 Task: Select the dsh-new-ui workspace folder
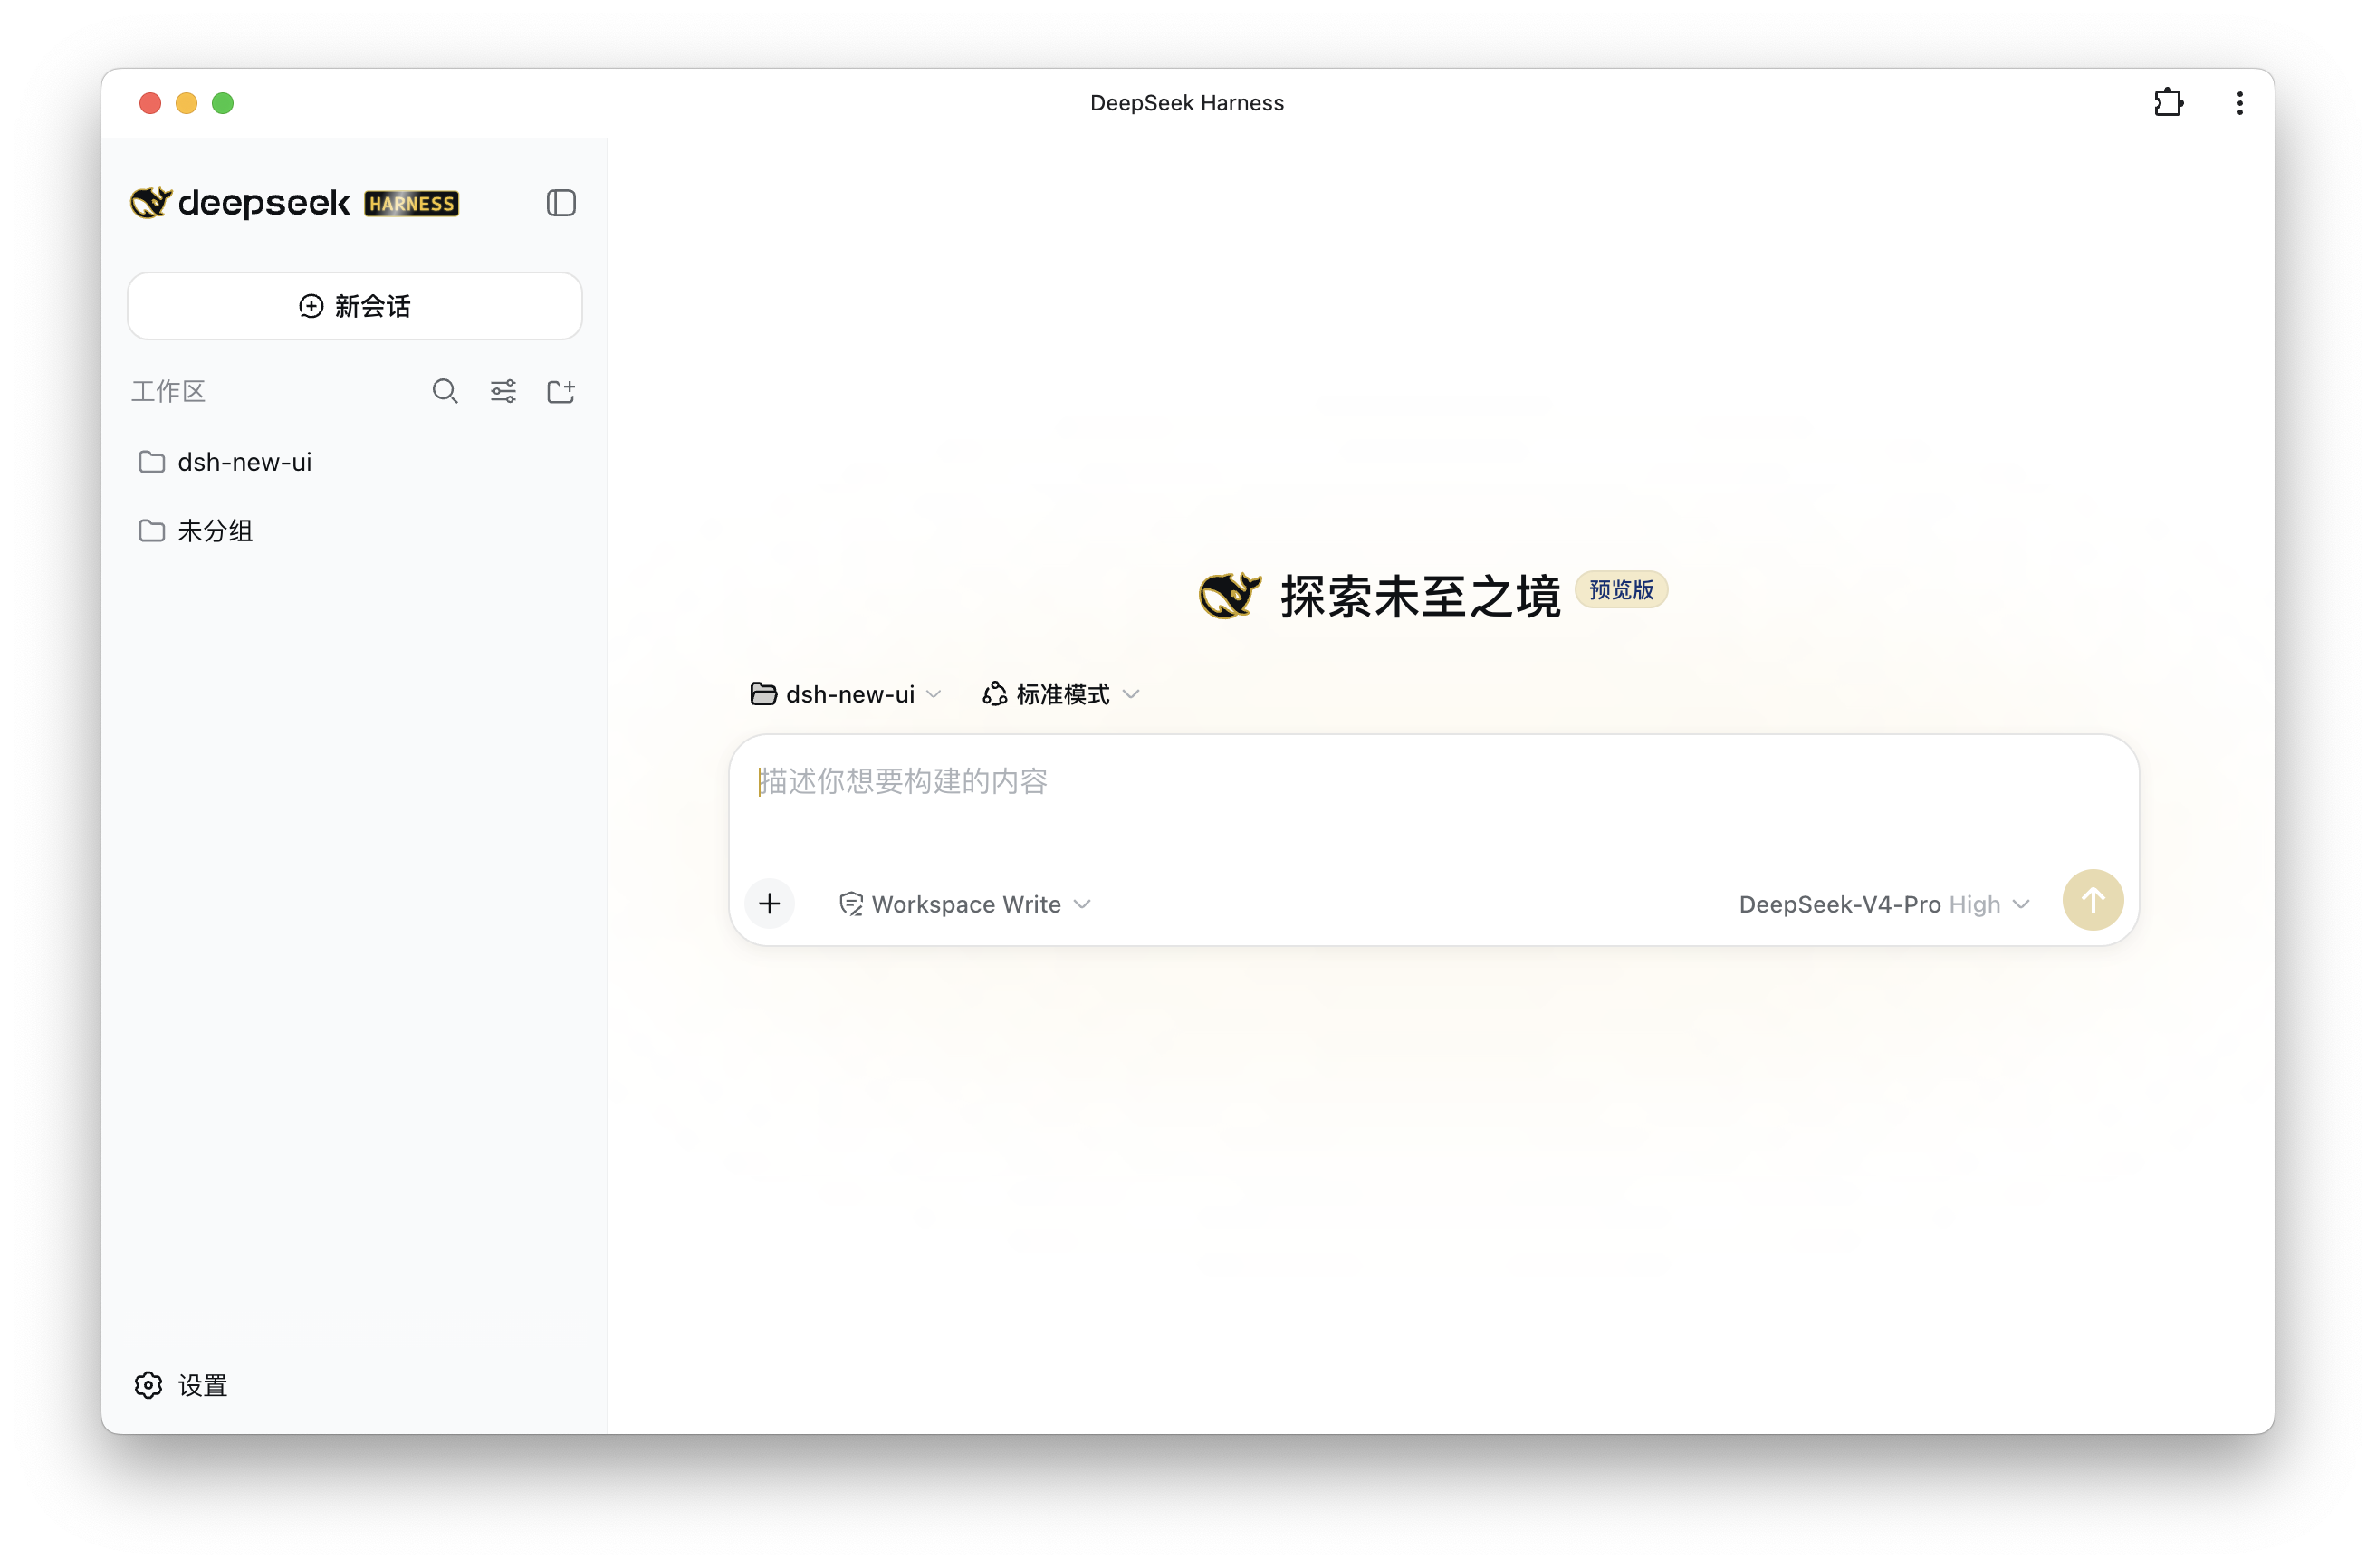click(355, 462)
